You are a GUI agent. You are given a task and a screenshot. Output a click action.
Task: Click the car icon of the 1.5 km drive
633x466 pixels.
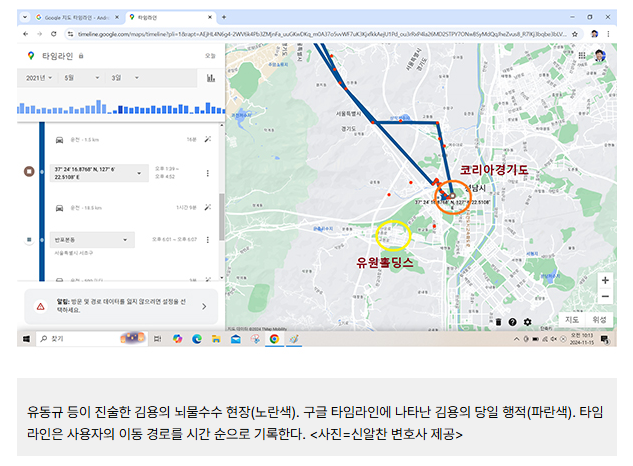click(59, 140)
